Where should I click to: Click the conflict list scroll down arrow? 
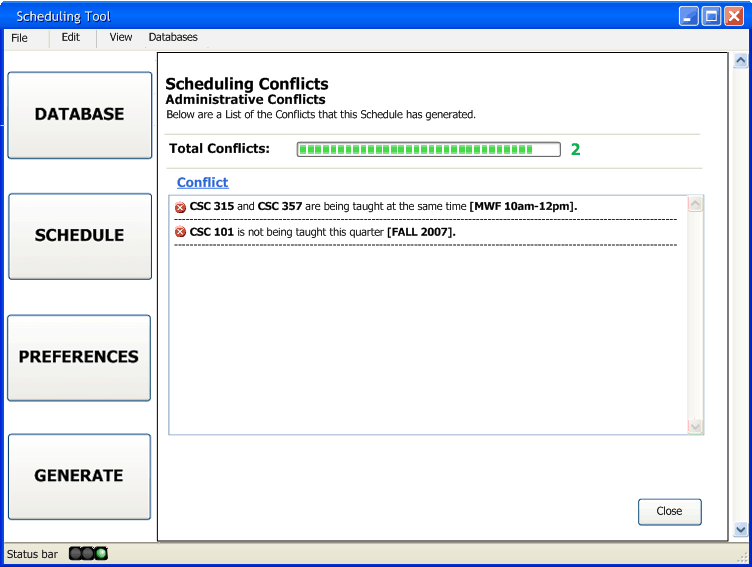pyautogui.click(x=695, y=426)
